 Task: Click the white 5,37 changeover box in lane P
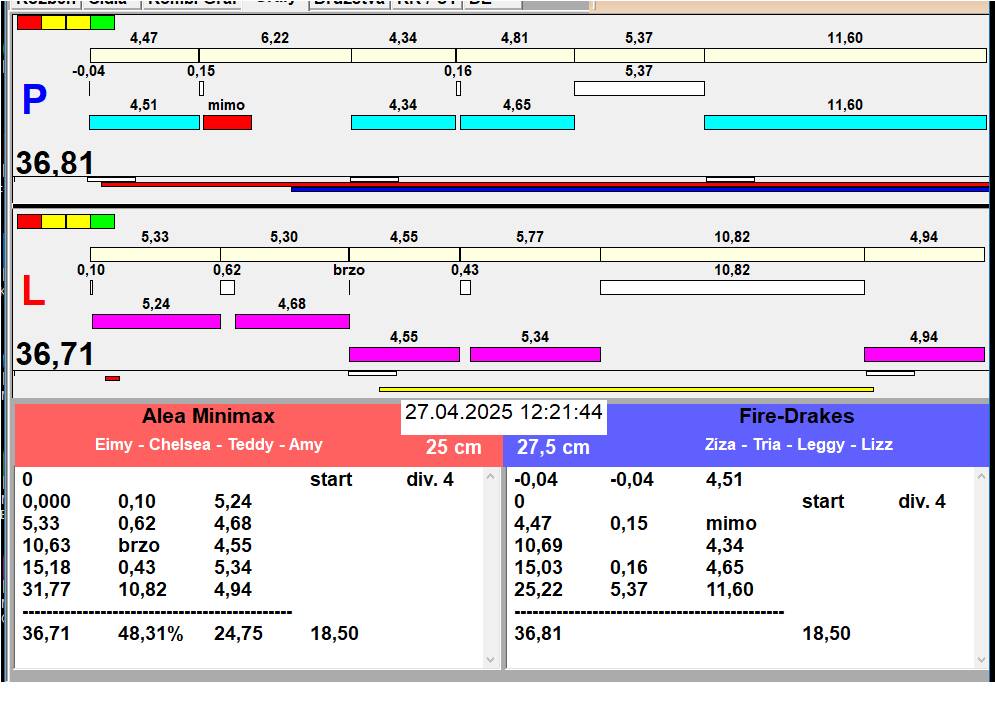pos(639,88)
